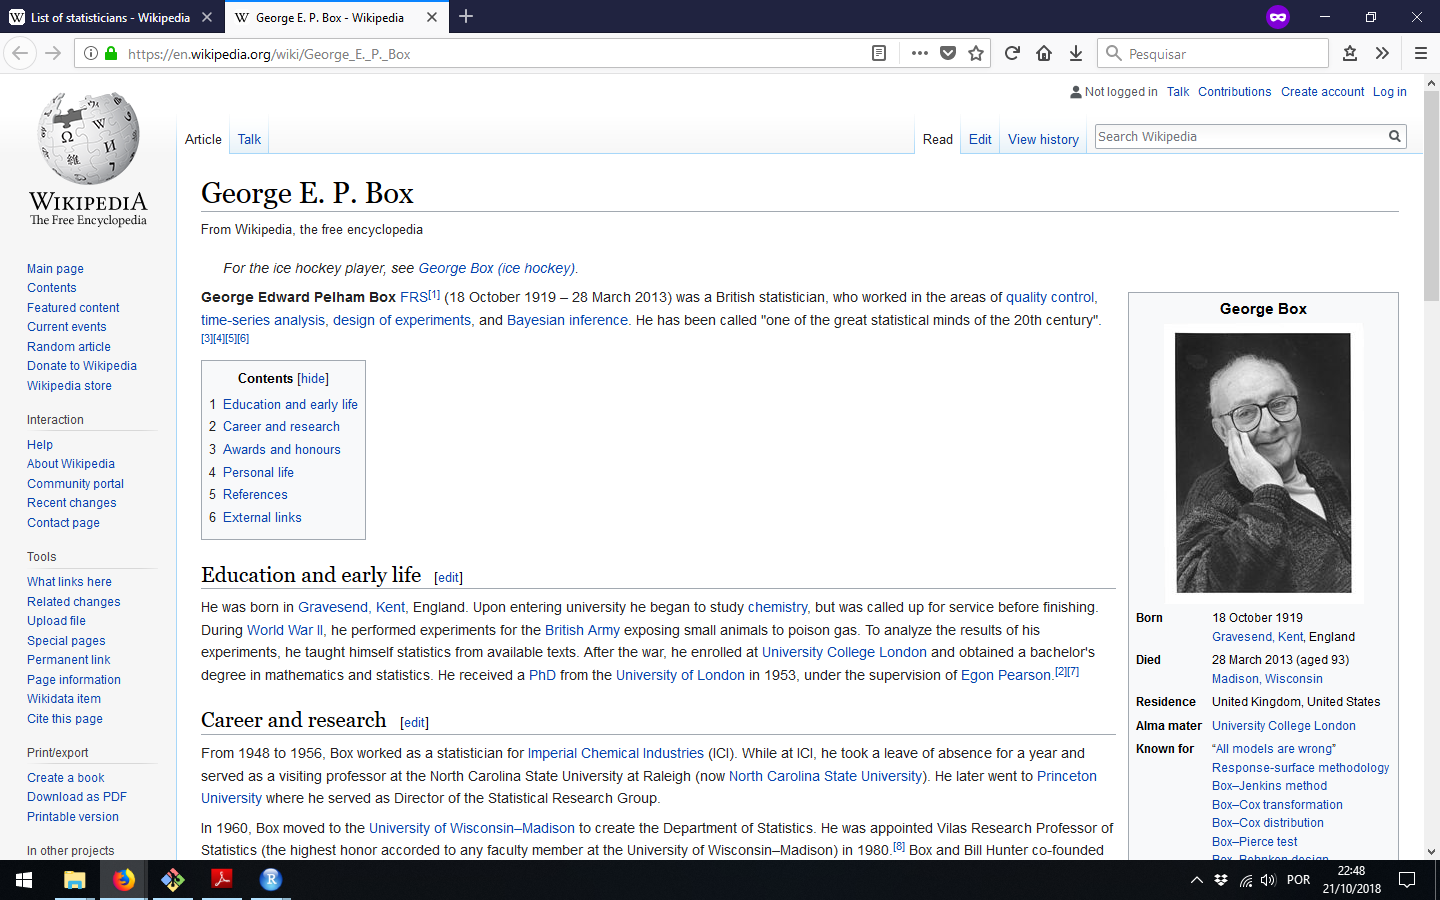Screen dimensions: 1440x900
Task: Jump to Career and research in Contents
Action: tap(281, 427)
